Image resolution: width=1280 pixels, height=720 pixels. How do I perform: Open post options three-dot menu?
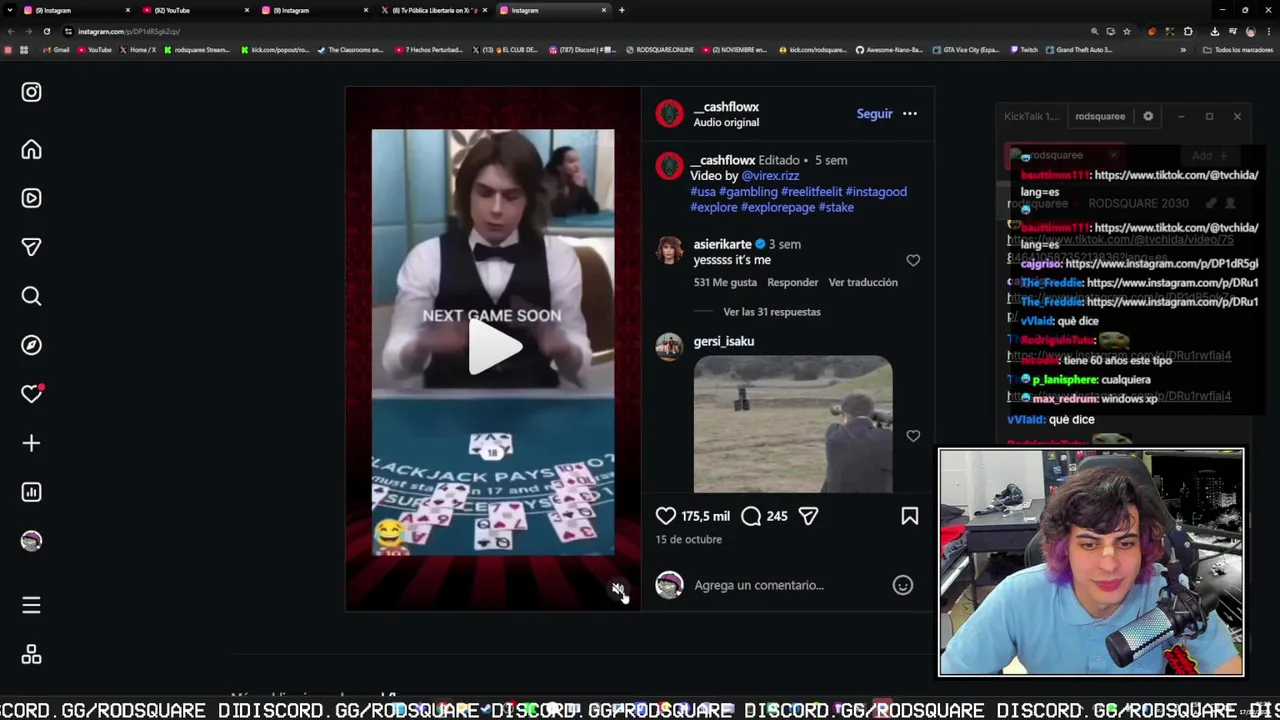(910, 114)
